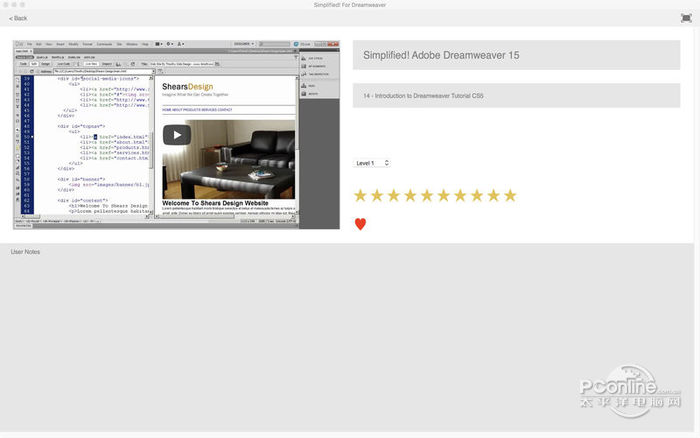Open the Level 1 dropdown
700x438 pixels.
[x=372, y=163]
